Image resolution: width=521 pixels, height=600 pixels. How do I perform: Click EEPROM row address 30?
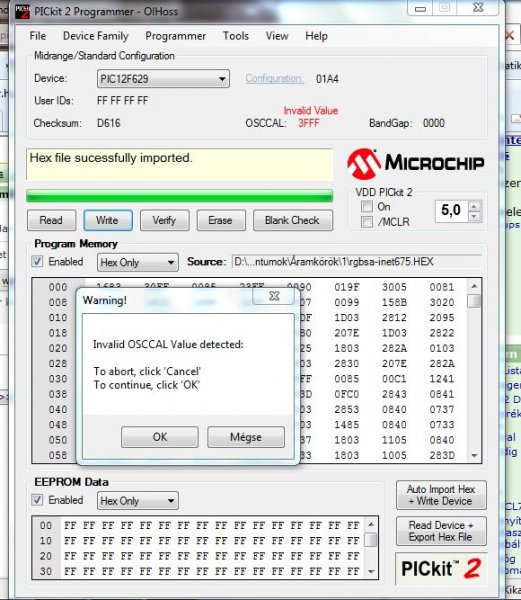(46, 571)
